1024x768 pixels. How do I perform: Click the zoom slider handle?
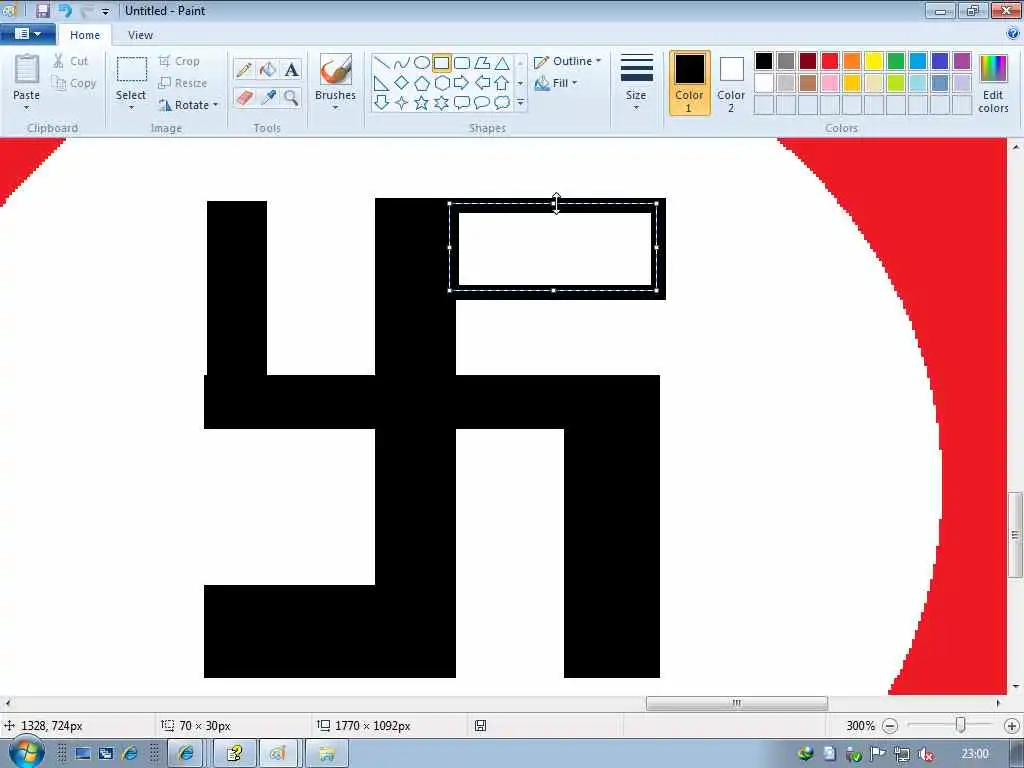(960, 725)
